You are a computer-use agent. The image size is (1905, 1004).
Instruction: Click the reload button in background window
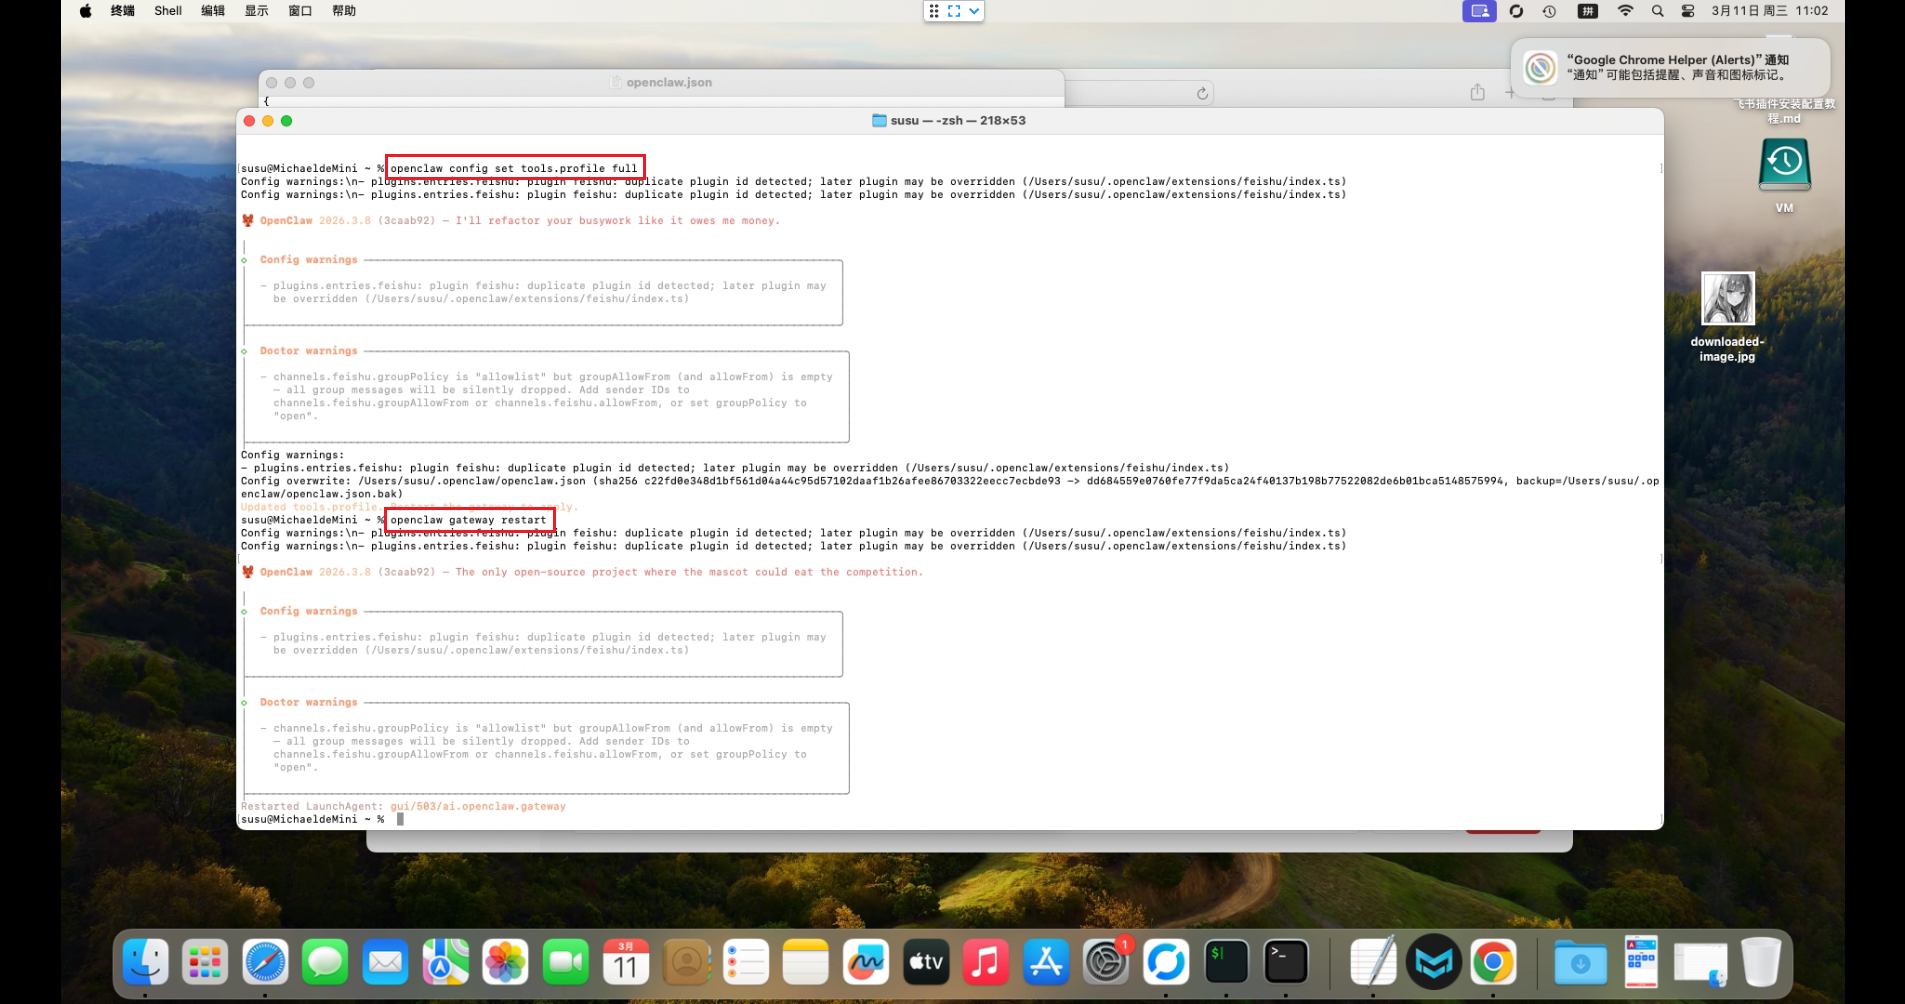1202,94
